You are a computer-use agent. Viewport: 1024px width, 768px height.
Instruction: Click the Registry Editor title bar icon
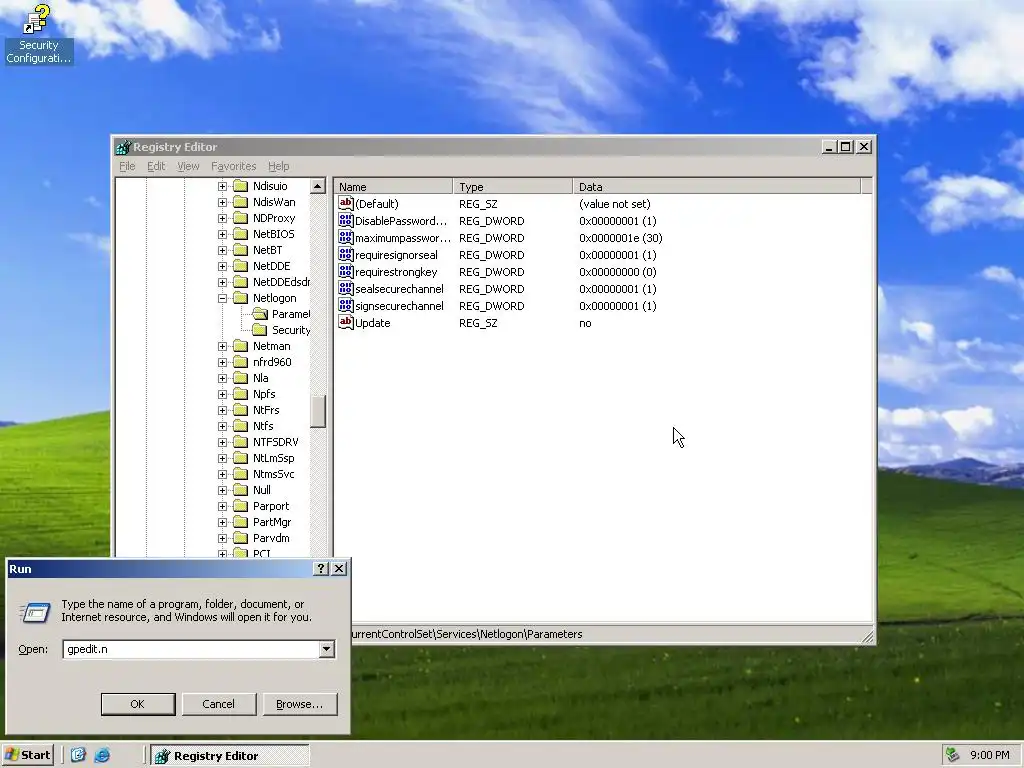123,147
